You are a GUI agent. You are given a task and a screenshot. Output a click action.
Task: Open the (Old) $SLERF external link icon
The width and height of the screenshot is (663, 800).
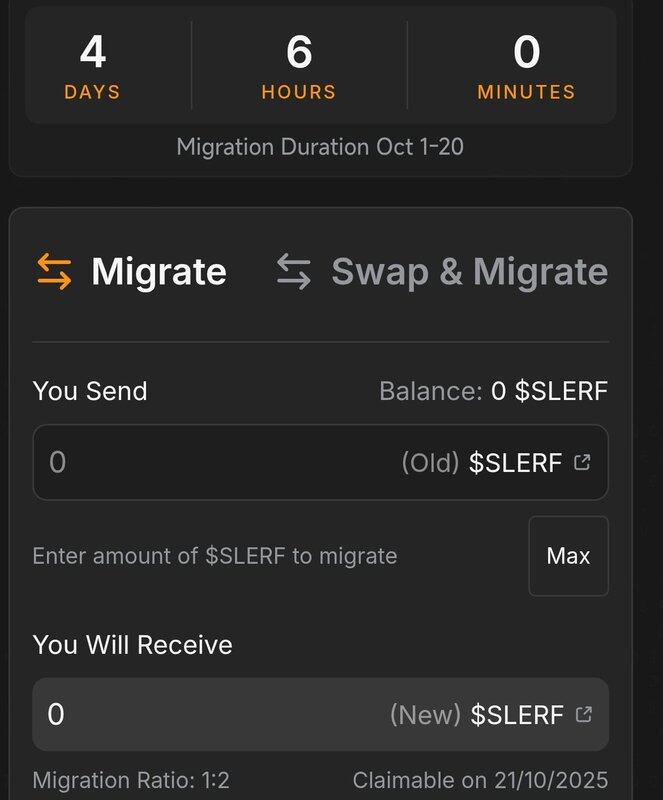point(582,463)
